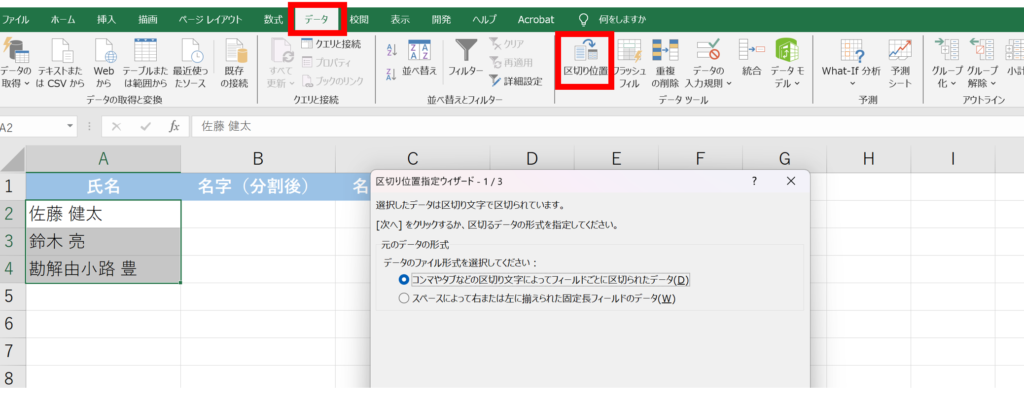Click テキストまたはCSVから import icon

point(62,51)
